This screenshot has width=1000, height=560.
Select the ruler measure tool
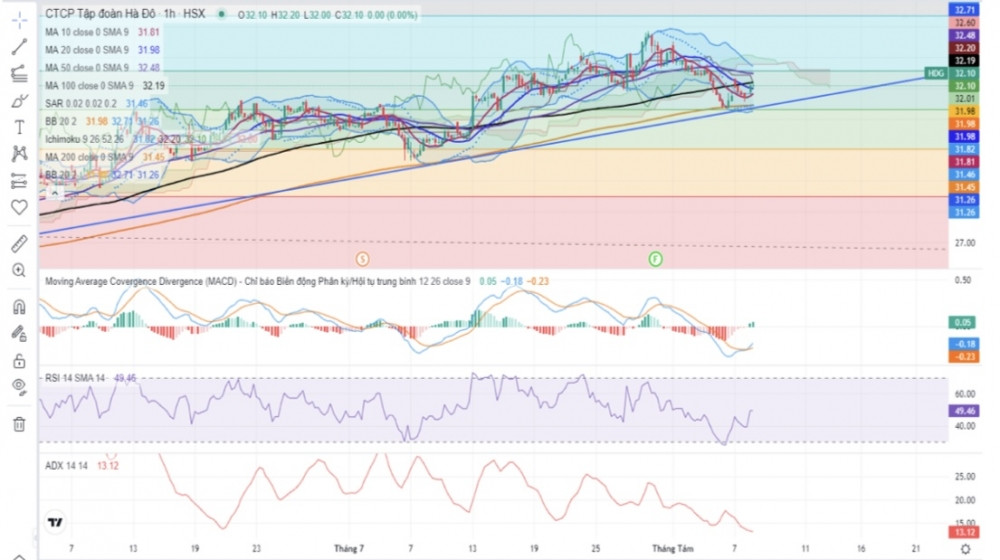(x=19, y=243)
